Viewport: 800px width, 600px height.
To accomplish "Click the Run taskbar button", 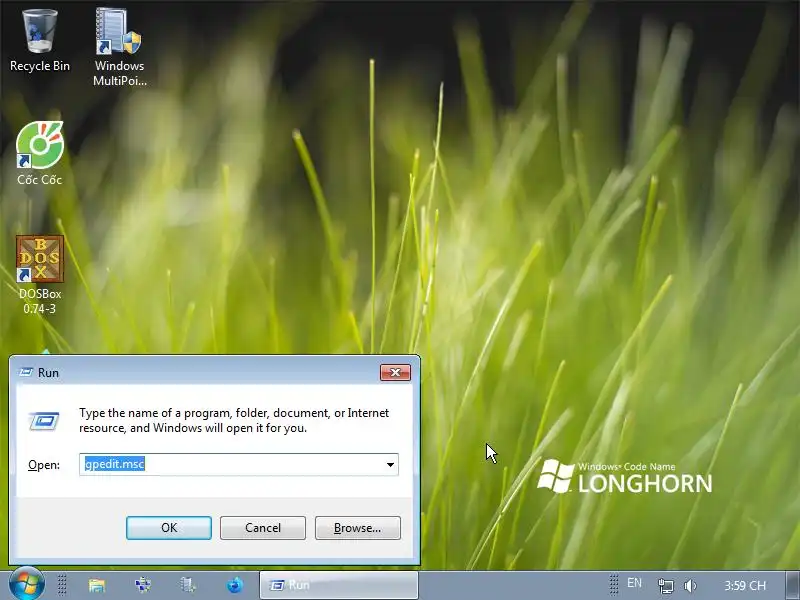I will pos(339,585).
